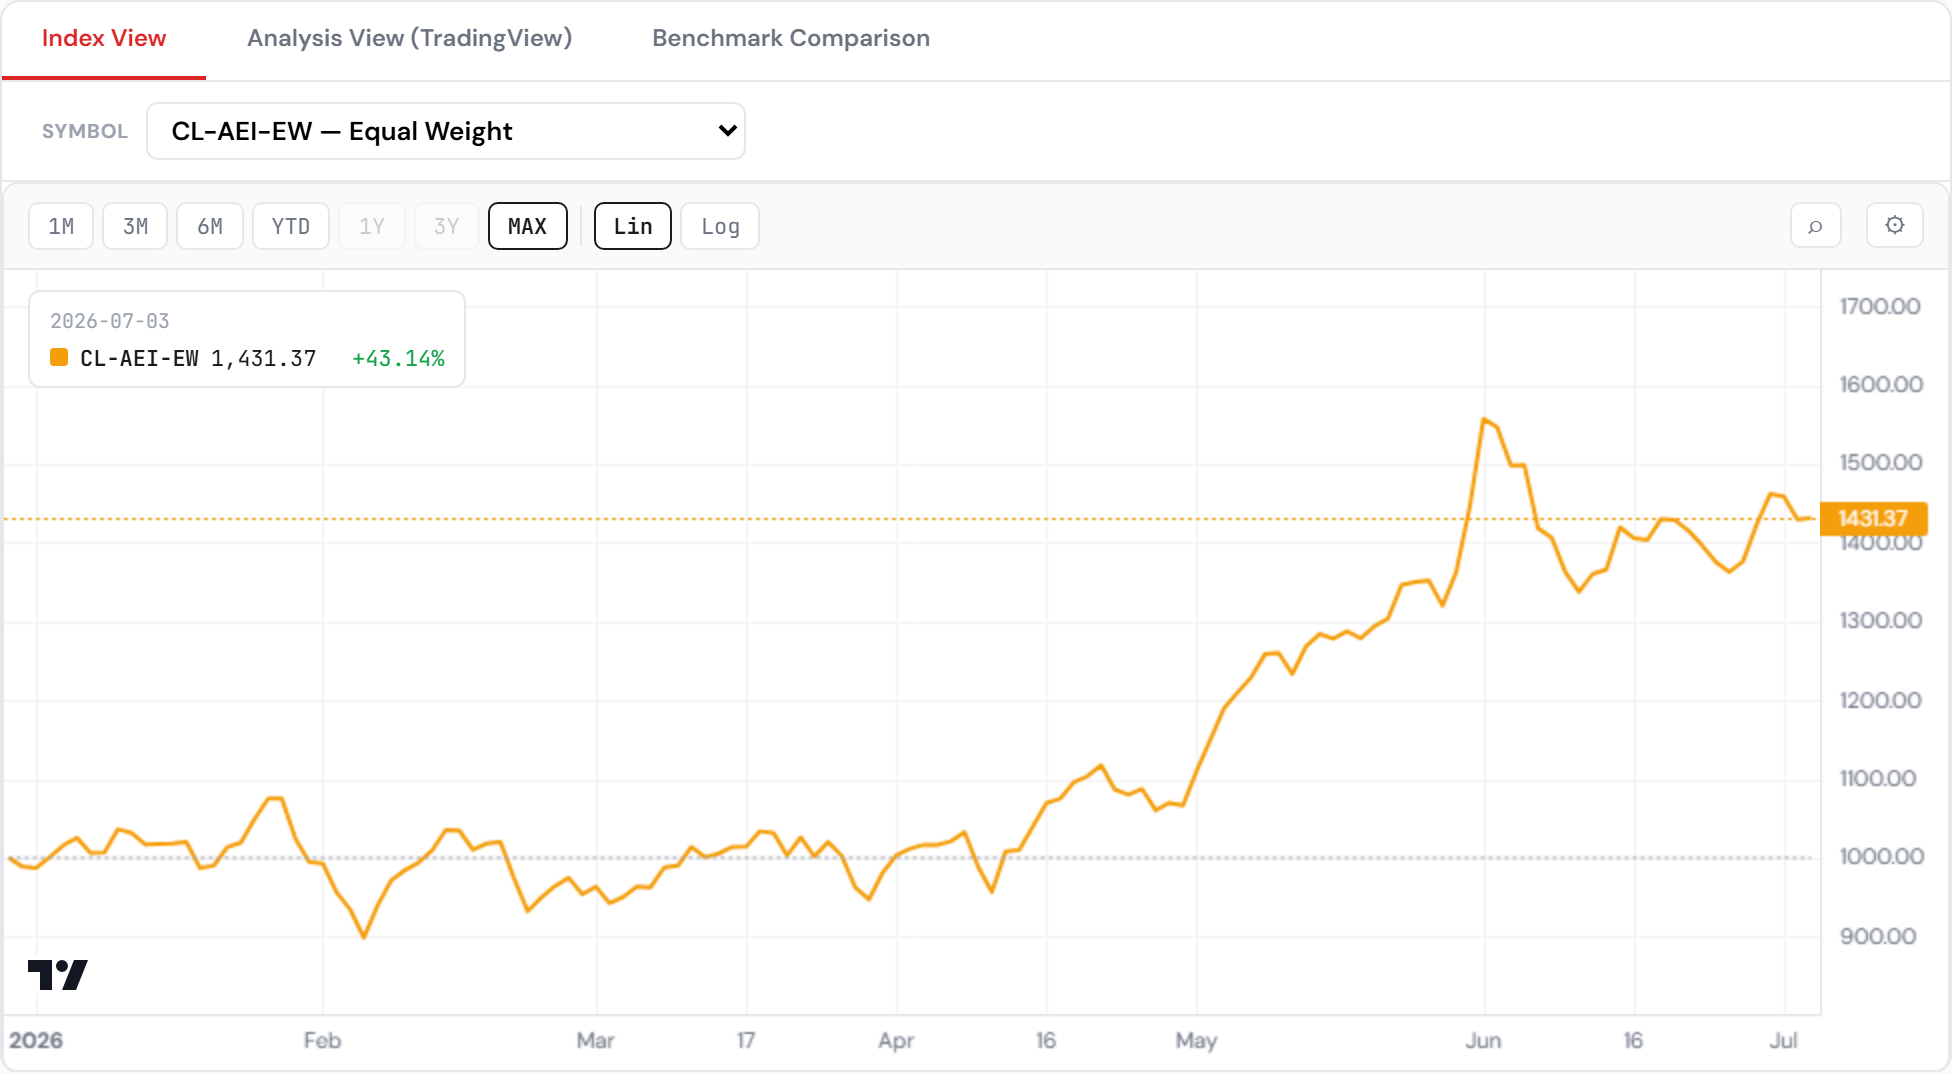Select the 1M time range
The width and height of the screenshot is (1952, 1074).
[x=61, y=226]
